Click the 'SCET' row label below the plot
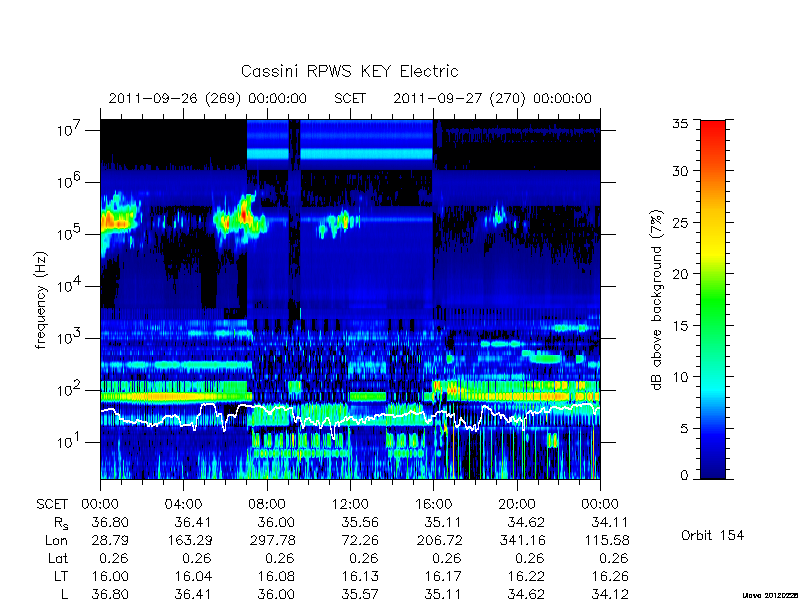 pos(52,504)
